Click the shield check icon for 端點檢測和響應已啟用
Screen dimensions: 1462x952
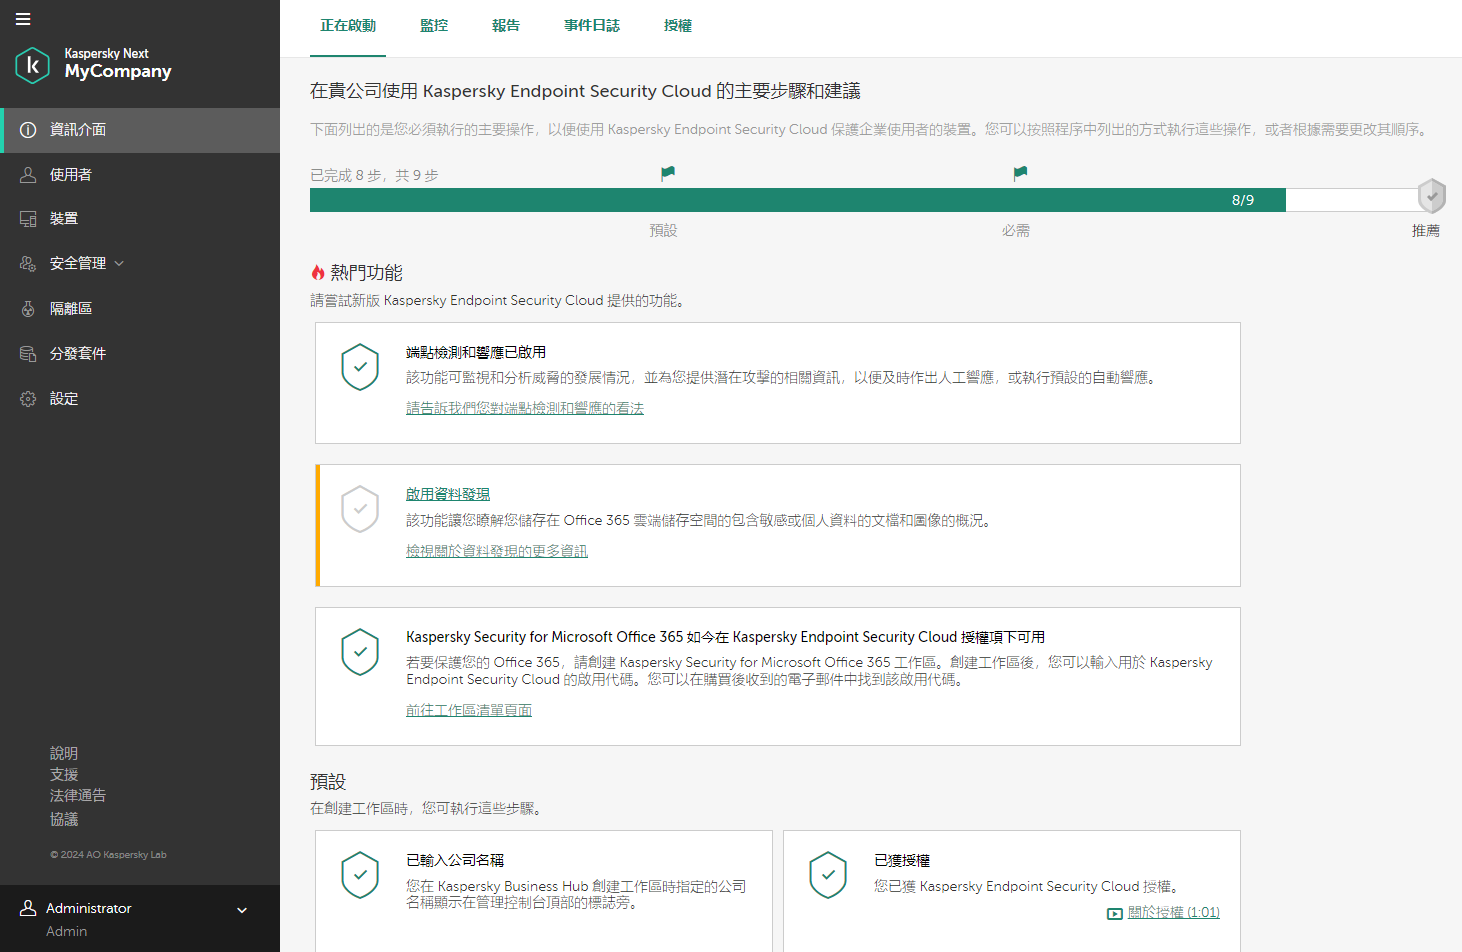point(360,367)
